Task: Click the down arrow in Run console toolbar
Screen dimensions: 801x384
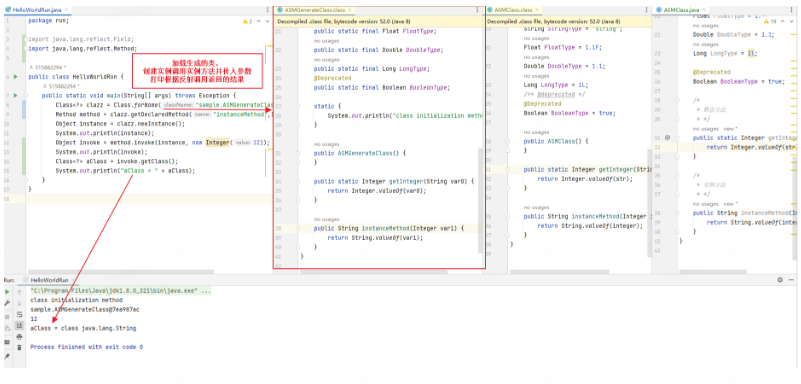Action: (19, 303)
